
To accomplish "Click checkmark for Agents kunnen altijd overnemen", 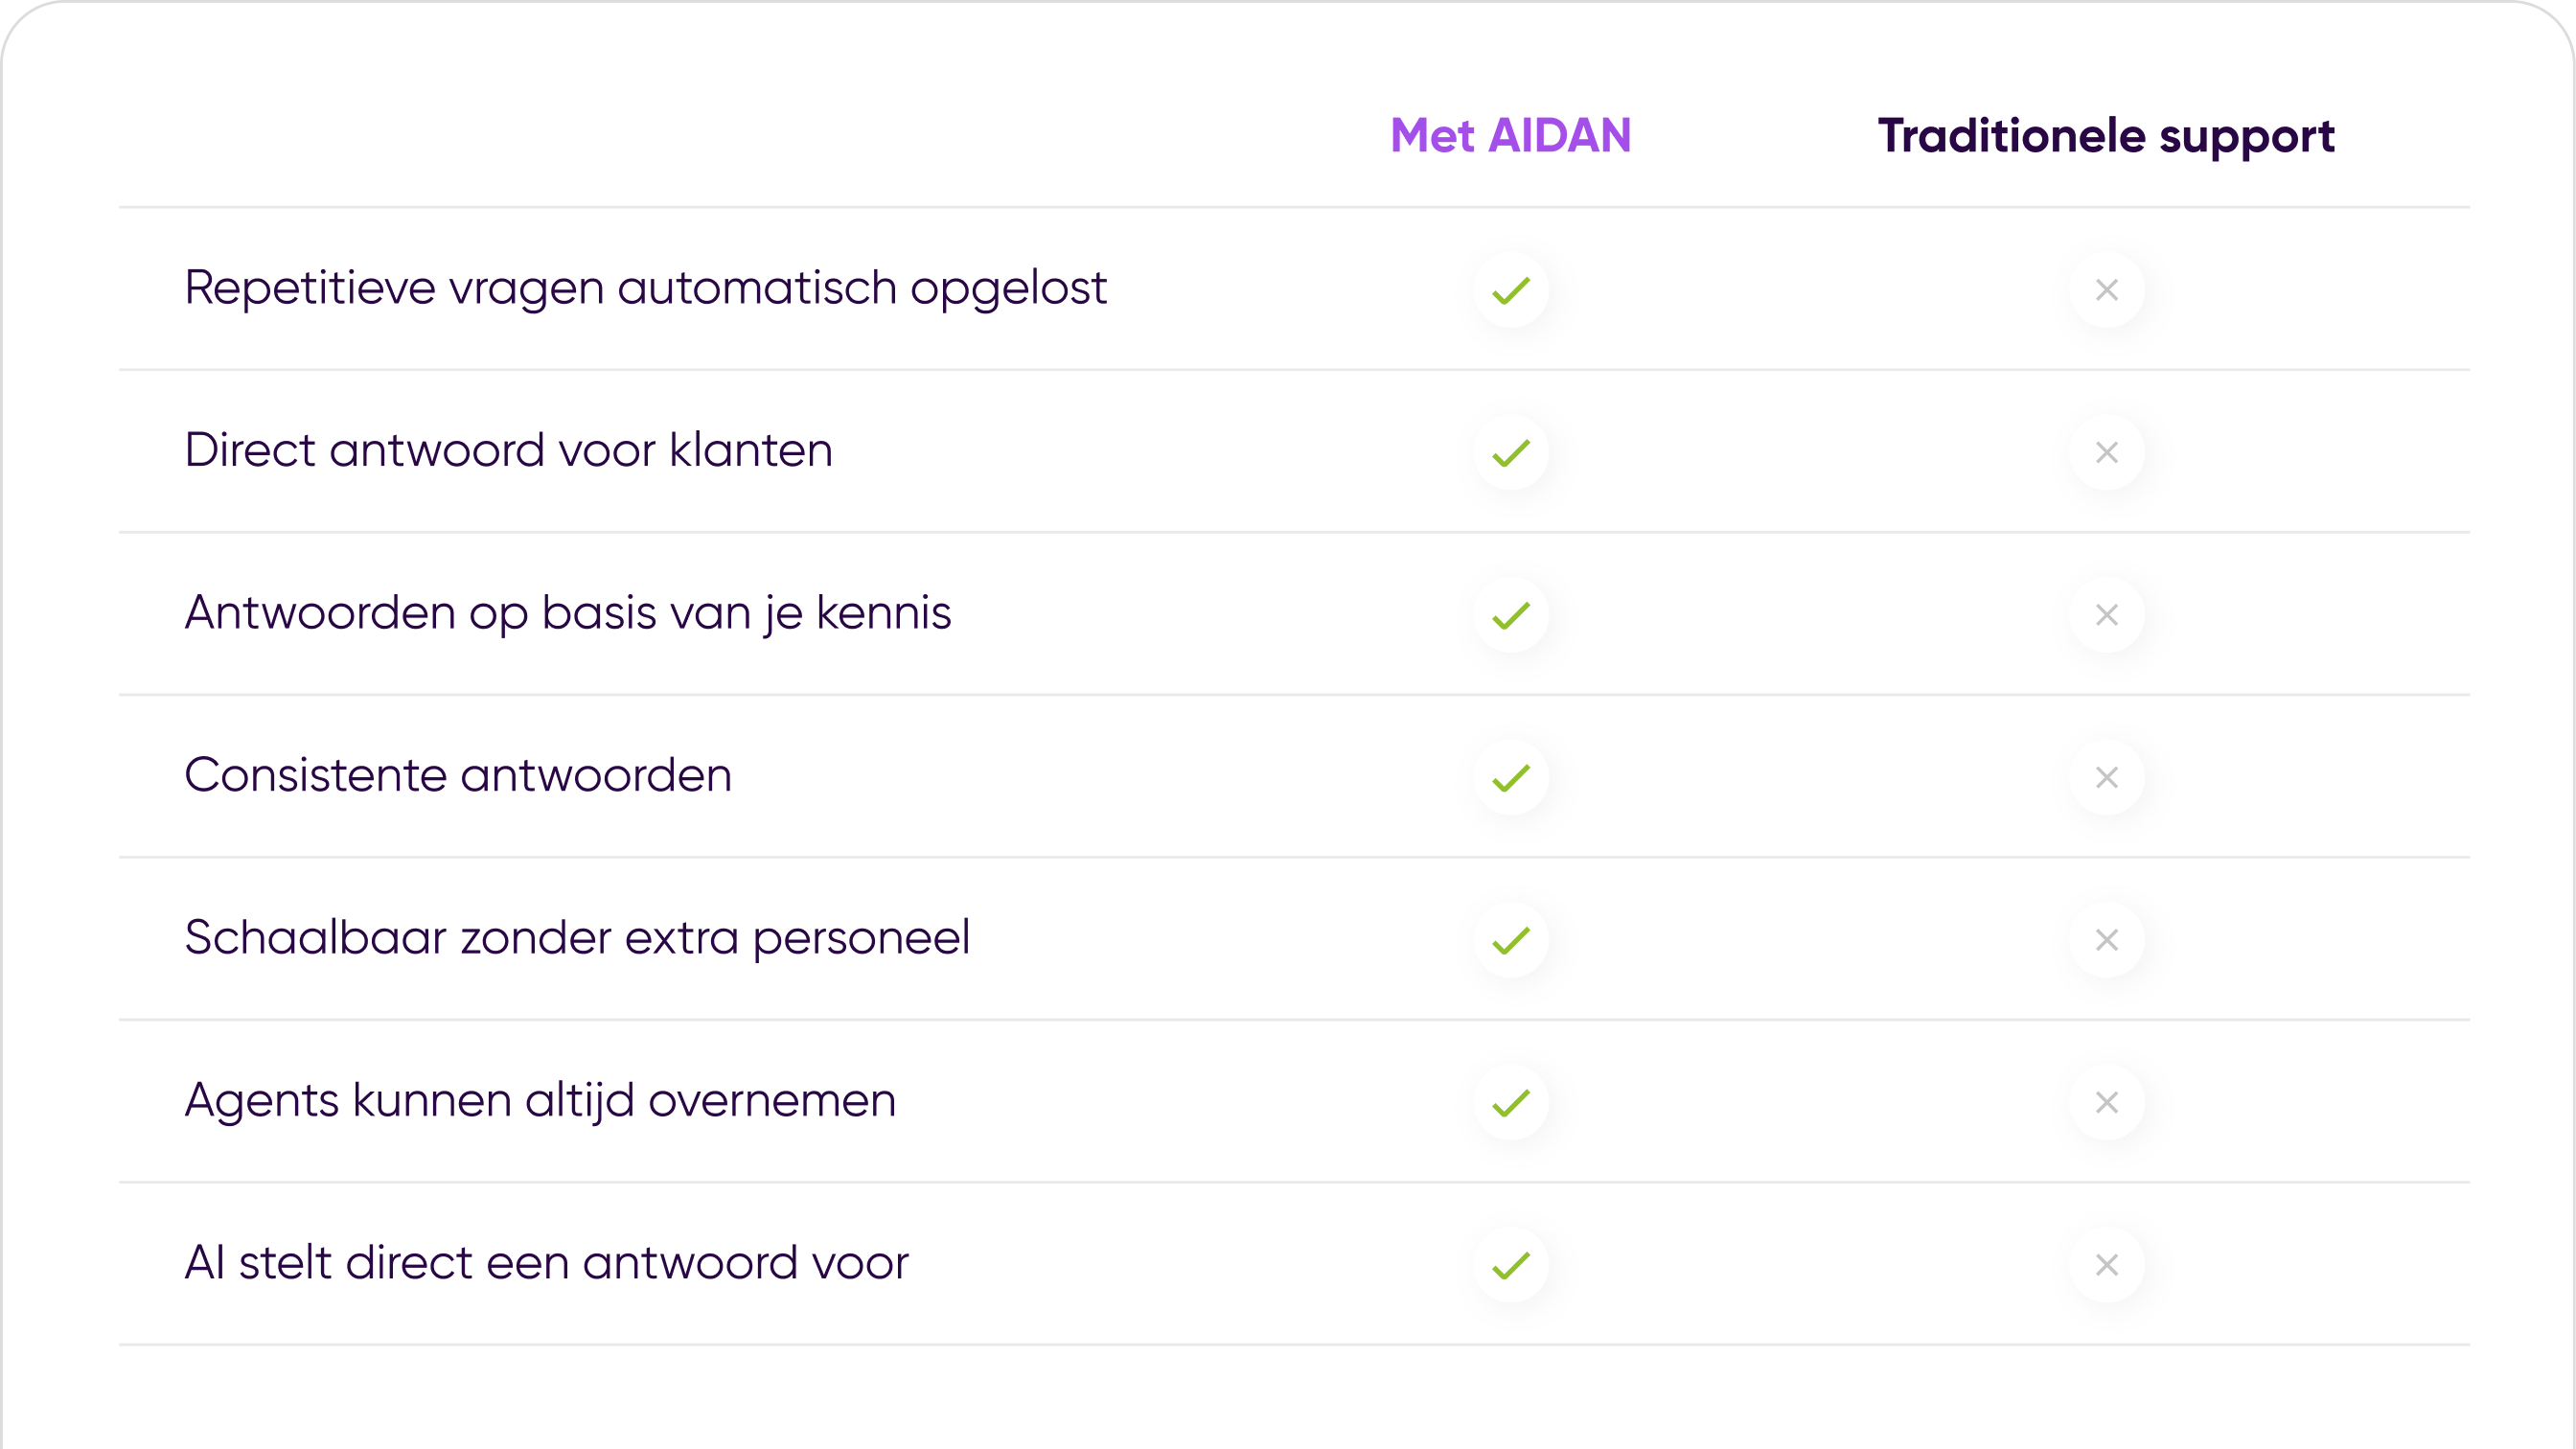I will click(1511, 1103).
